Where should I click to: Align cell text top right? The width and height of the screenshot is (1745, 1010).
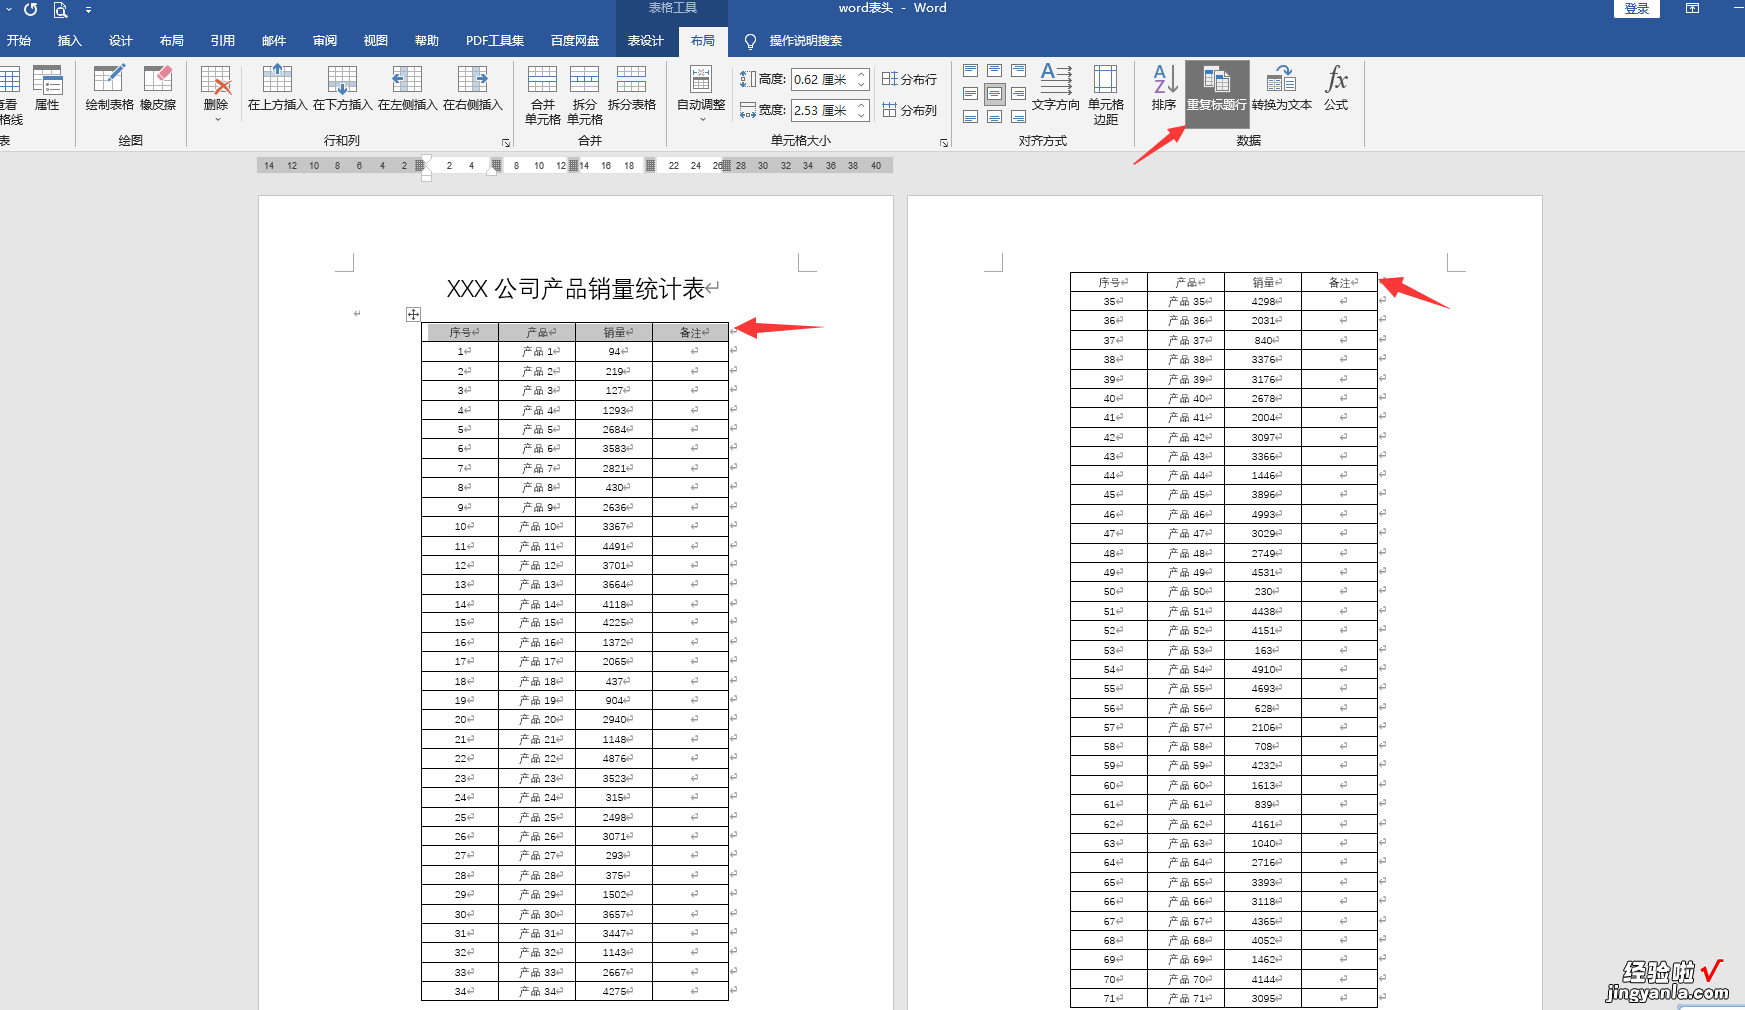pos(1019,71)
